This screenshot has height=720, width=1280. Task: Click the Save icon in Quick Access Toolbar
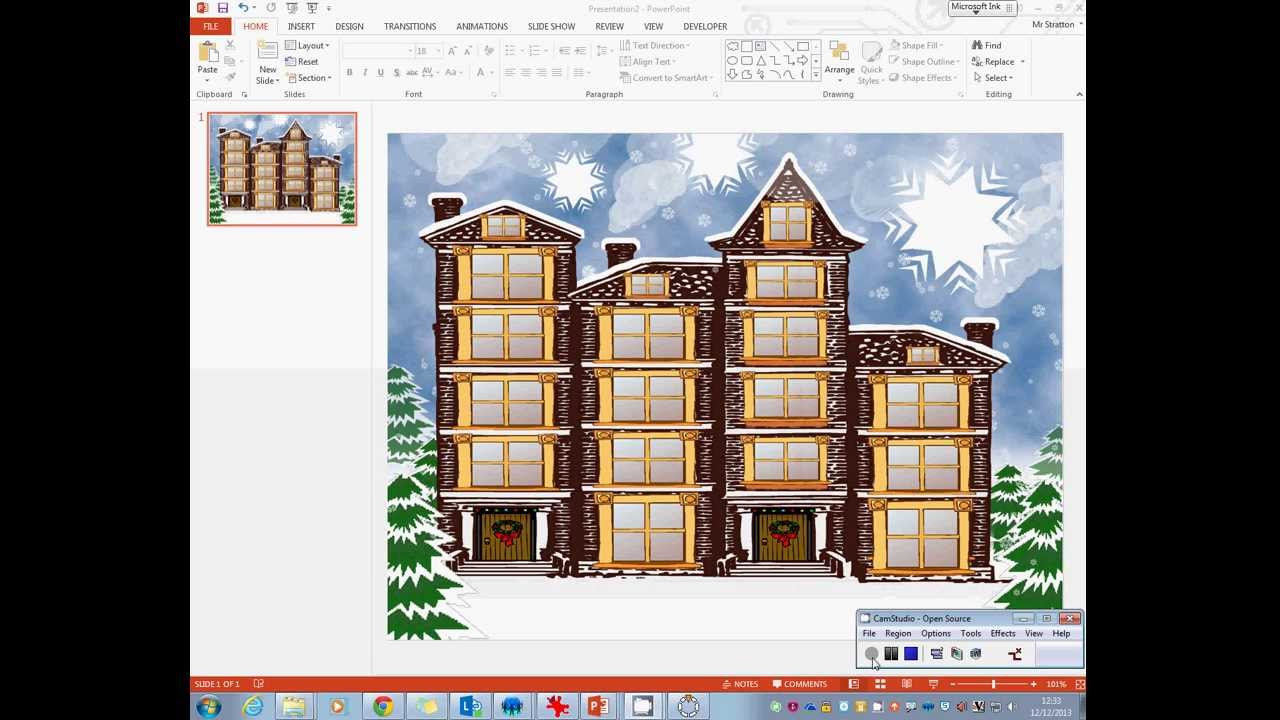222,8
